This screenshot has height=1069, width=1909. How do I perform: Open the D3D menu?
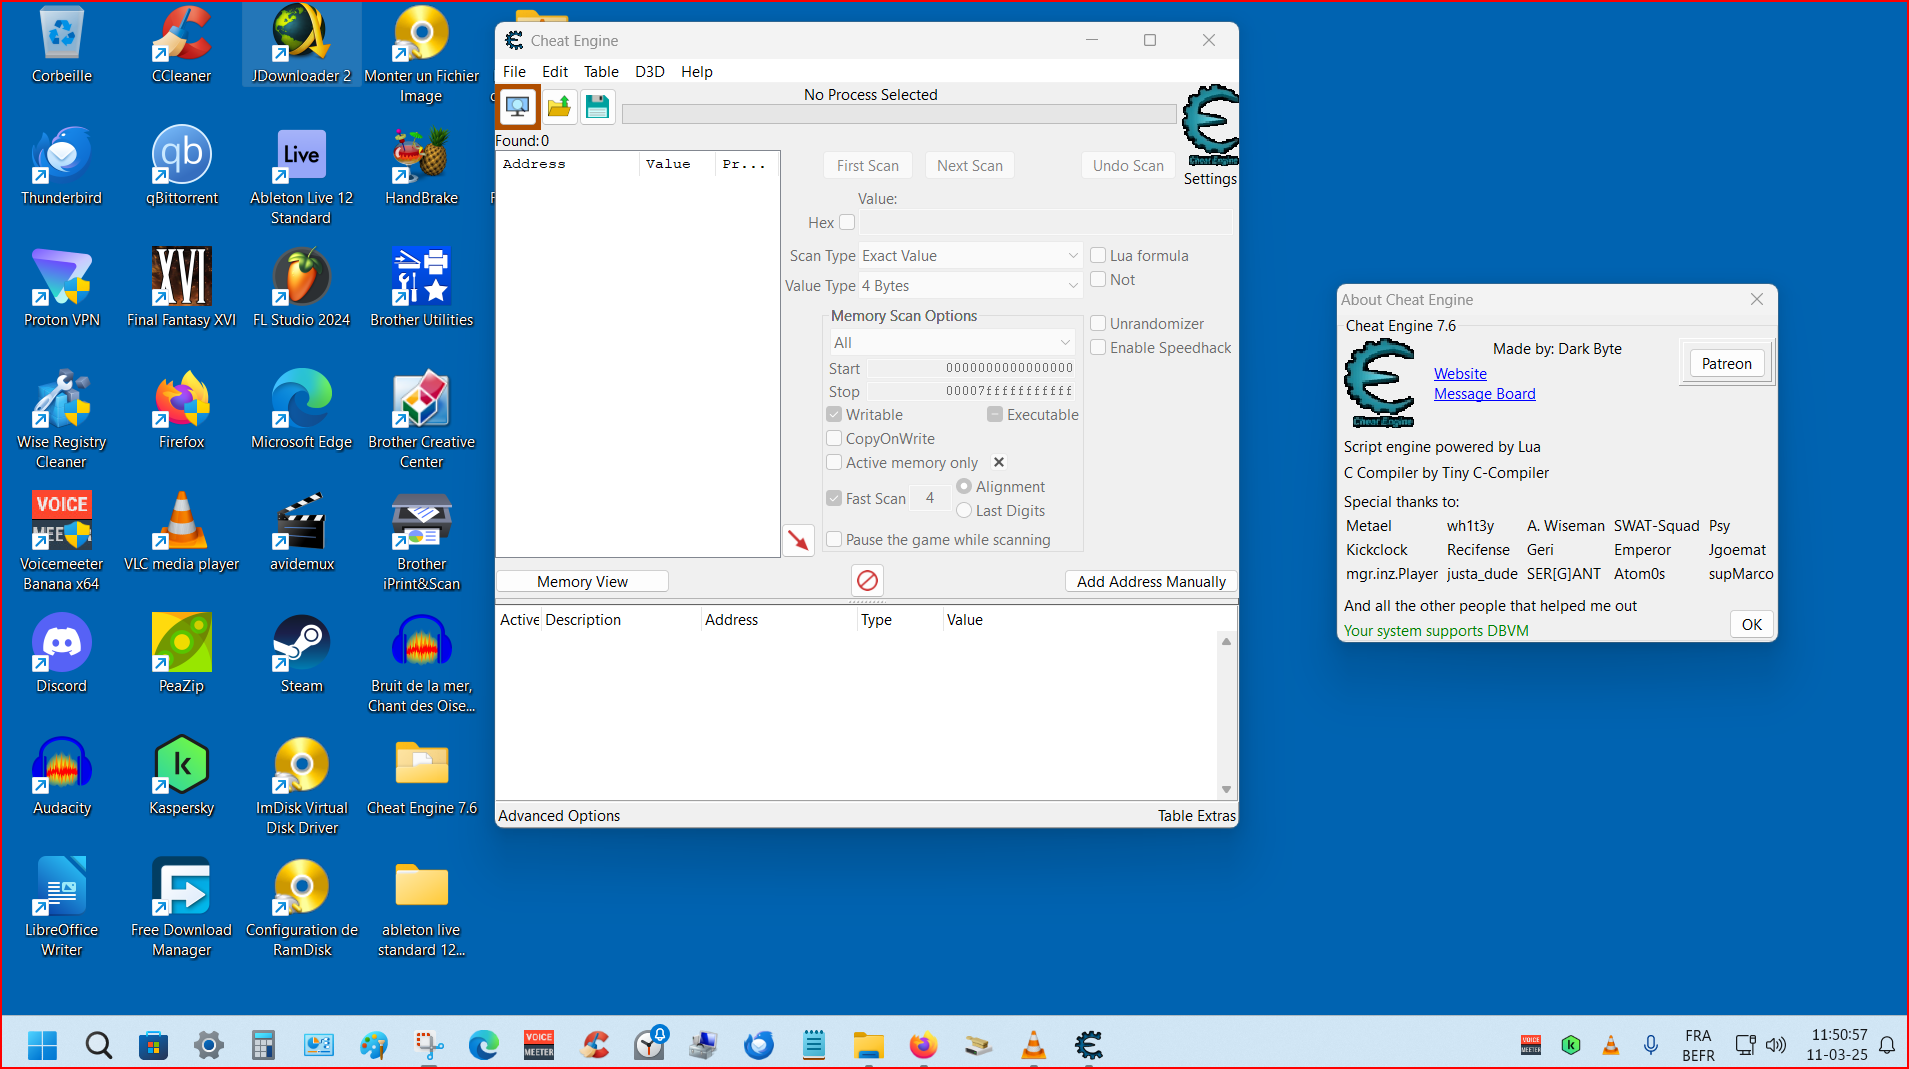coord(650,71)
